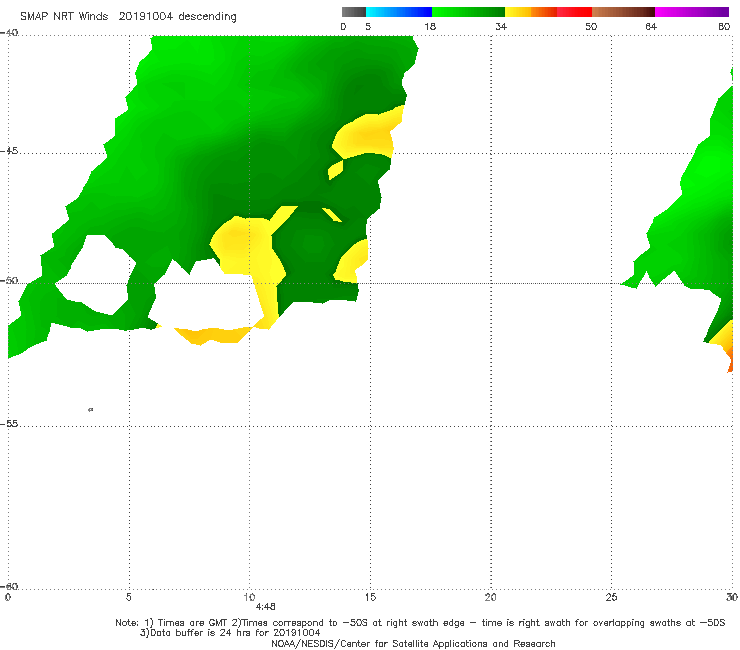Viewport: 740px width, 650px height.
Task: Click the color bar label '34'
Action: [501, 27]
